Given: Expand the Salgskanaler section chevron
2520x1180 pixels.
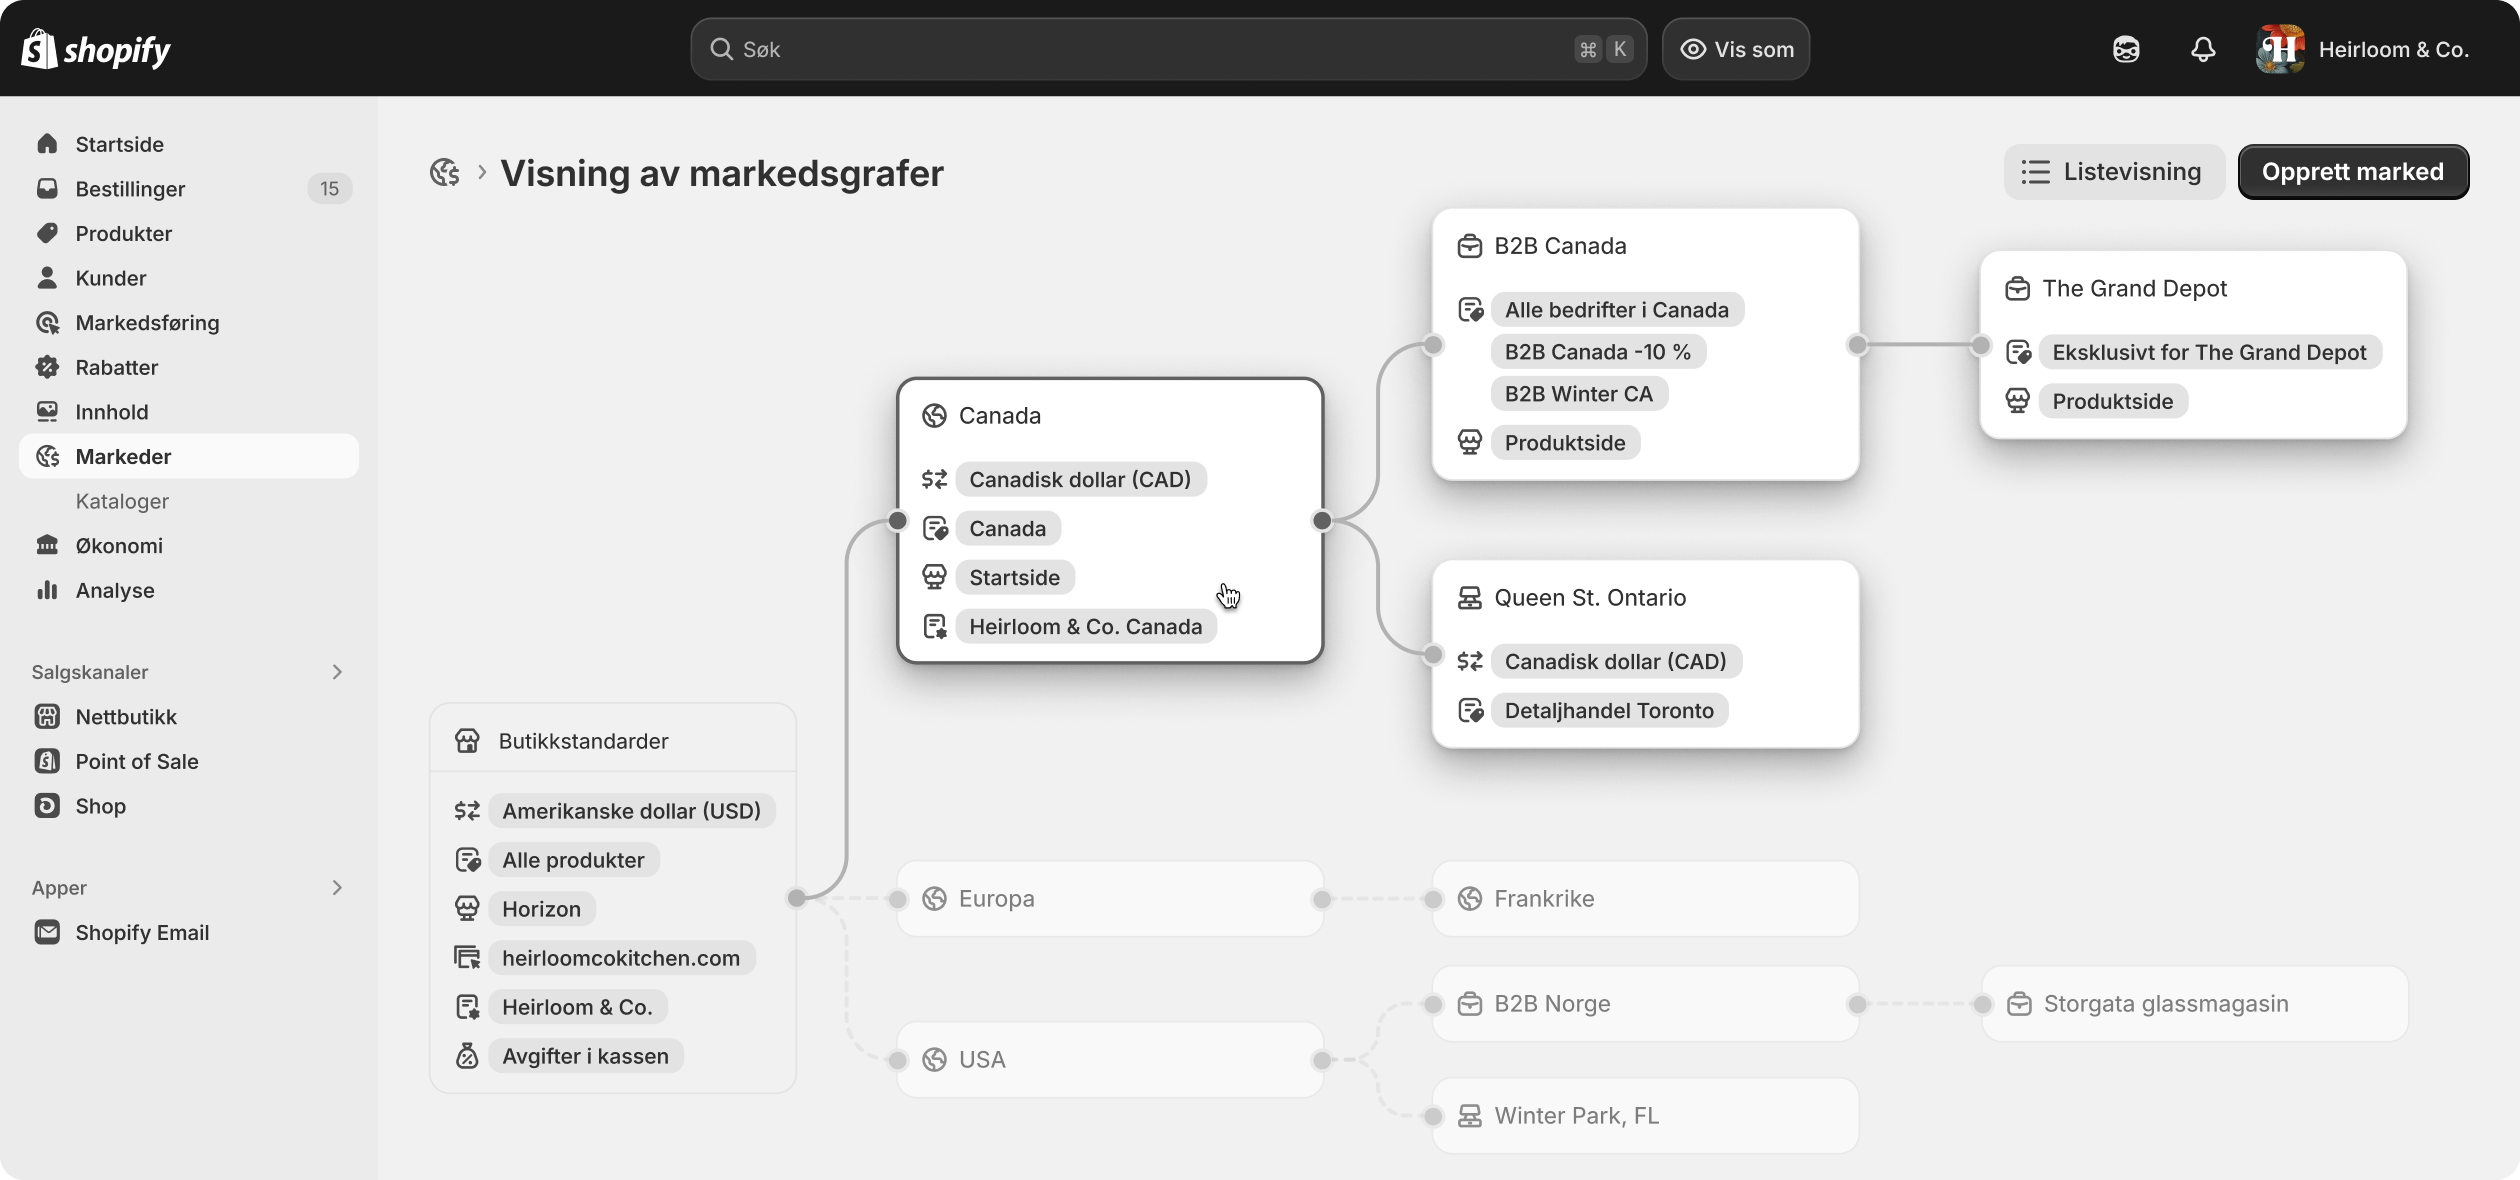Looking at the screenshot, I should 337,672.
